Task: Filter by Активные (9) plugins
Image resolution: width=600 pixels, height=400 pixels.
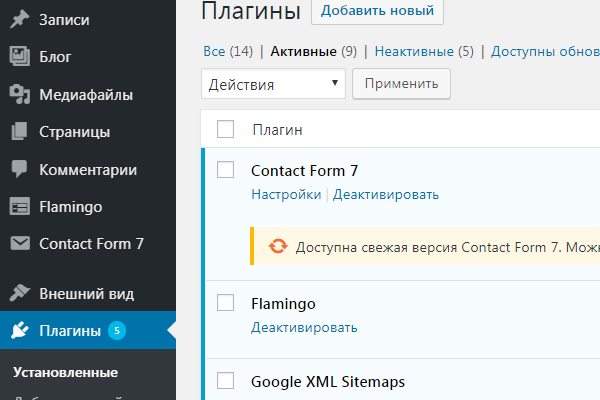Action: pos(313,51)
